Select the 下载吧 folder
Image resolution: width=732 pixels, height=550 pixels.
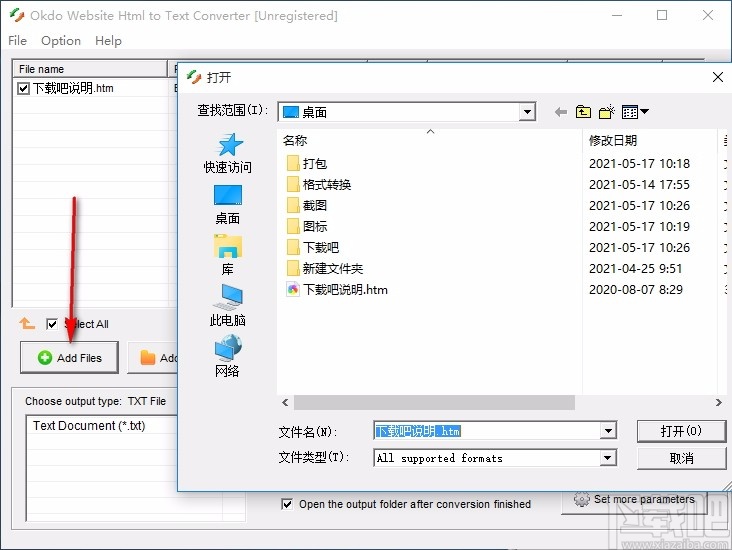[x=313, y=247]
